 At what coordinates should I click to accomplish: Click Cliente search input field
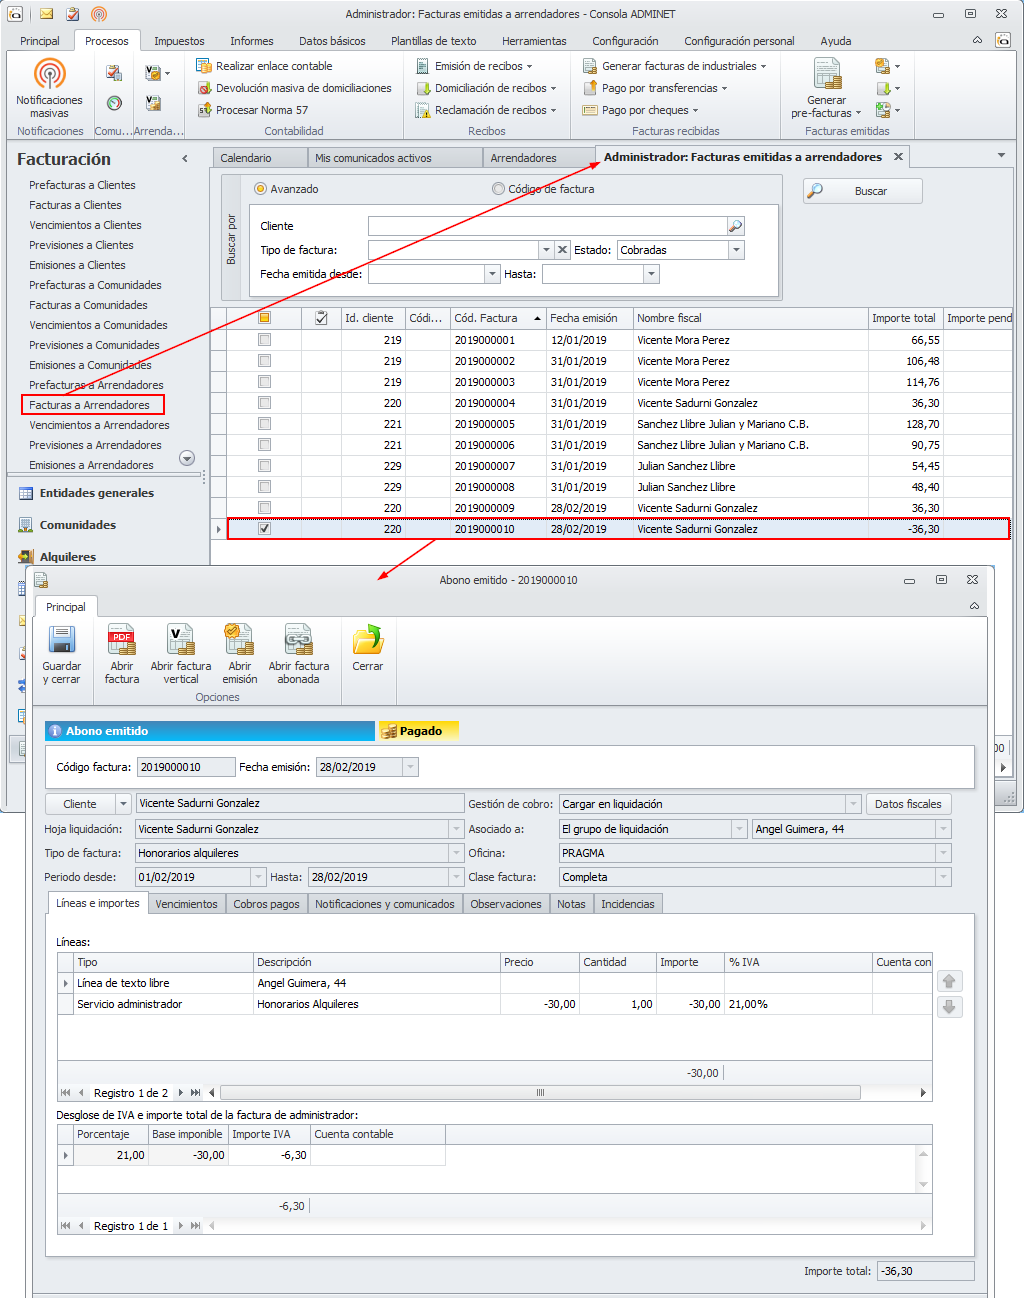click(547, 226)
